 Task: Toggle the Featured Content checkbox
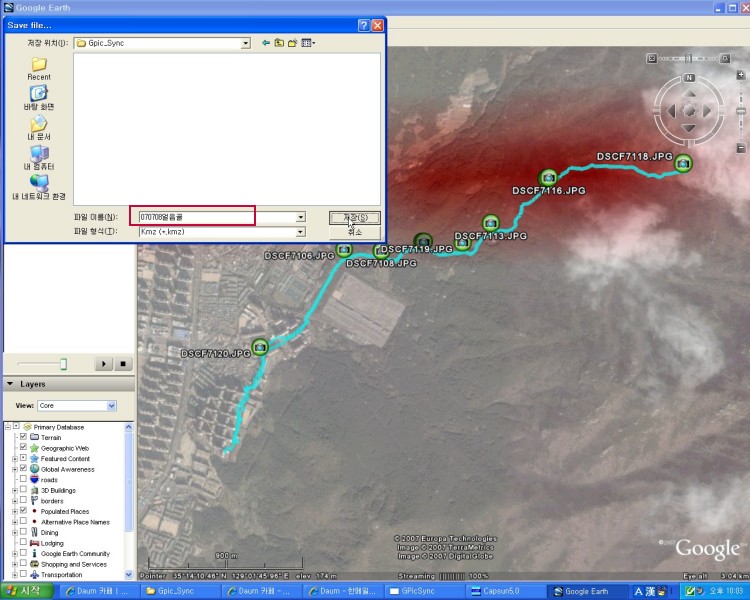tap(23, 458)
